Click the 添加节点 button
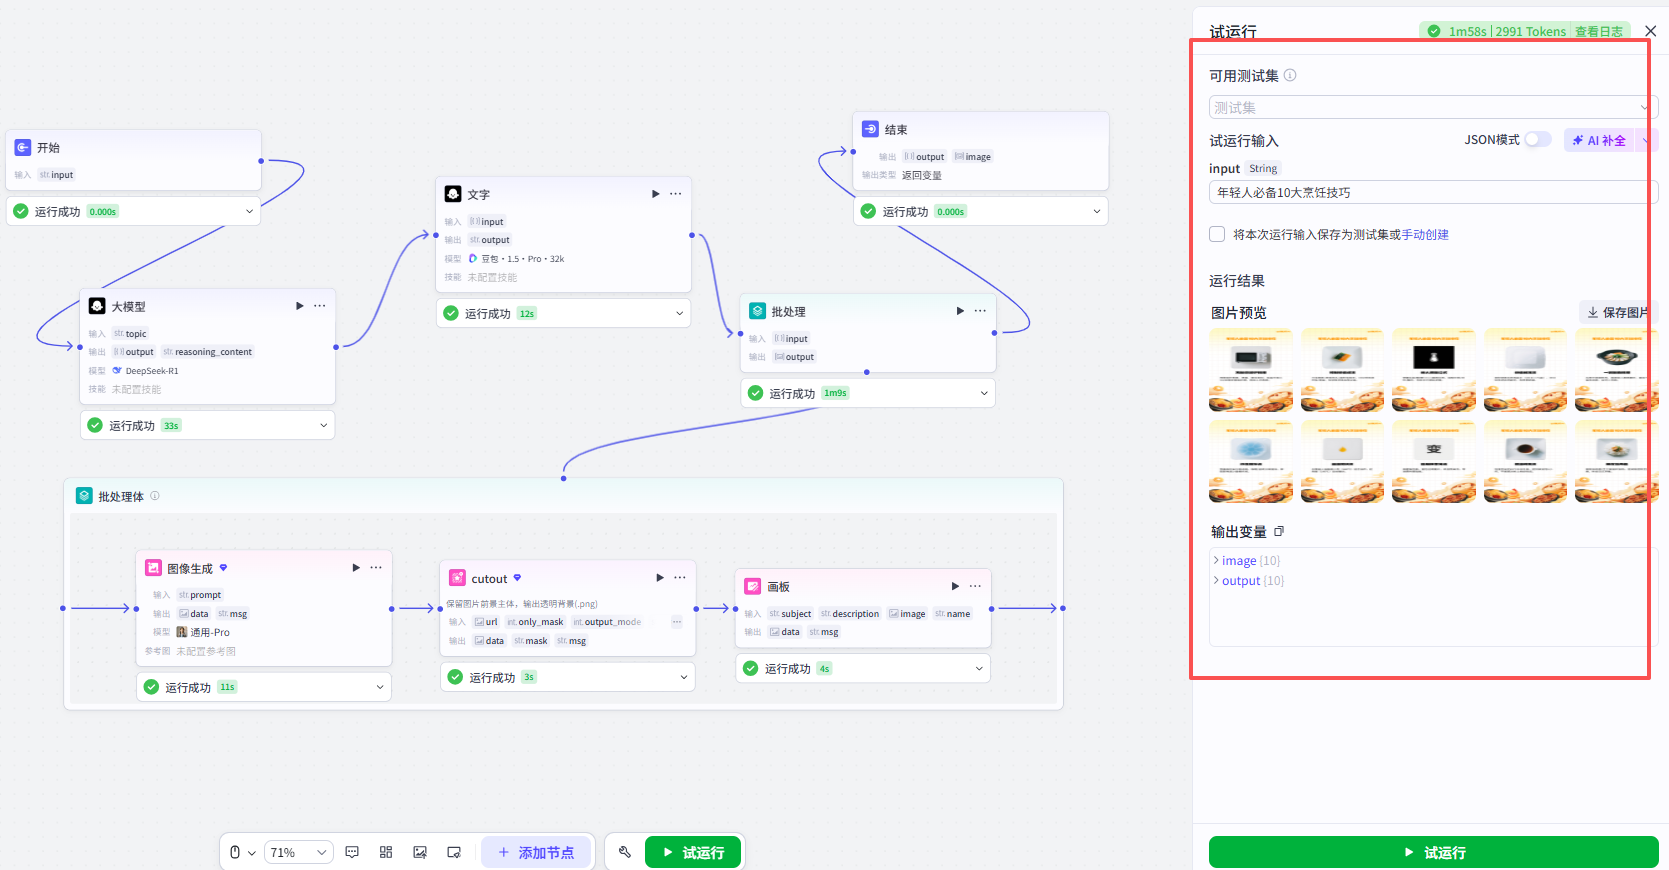This screenshot has height=870, width=1669. tap(537, 852)
